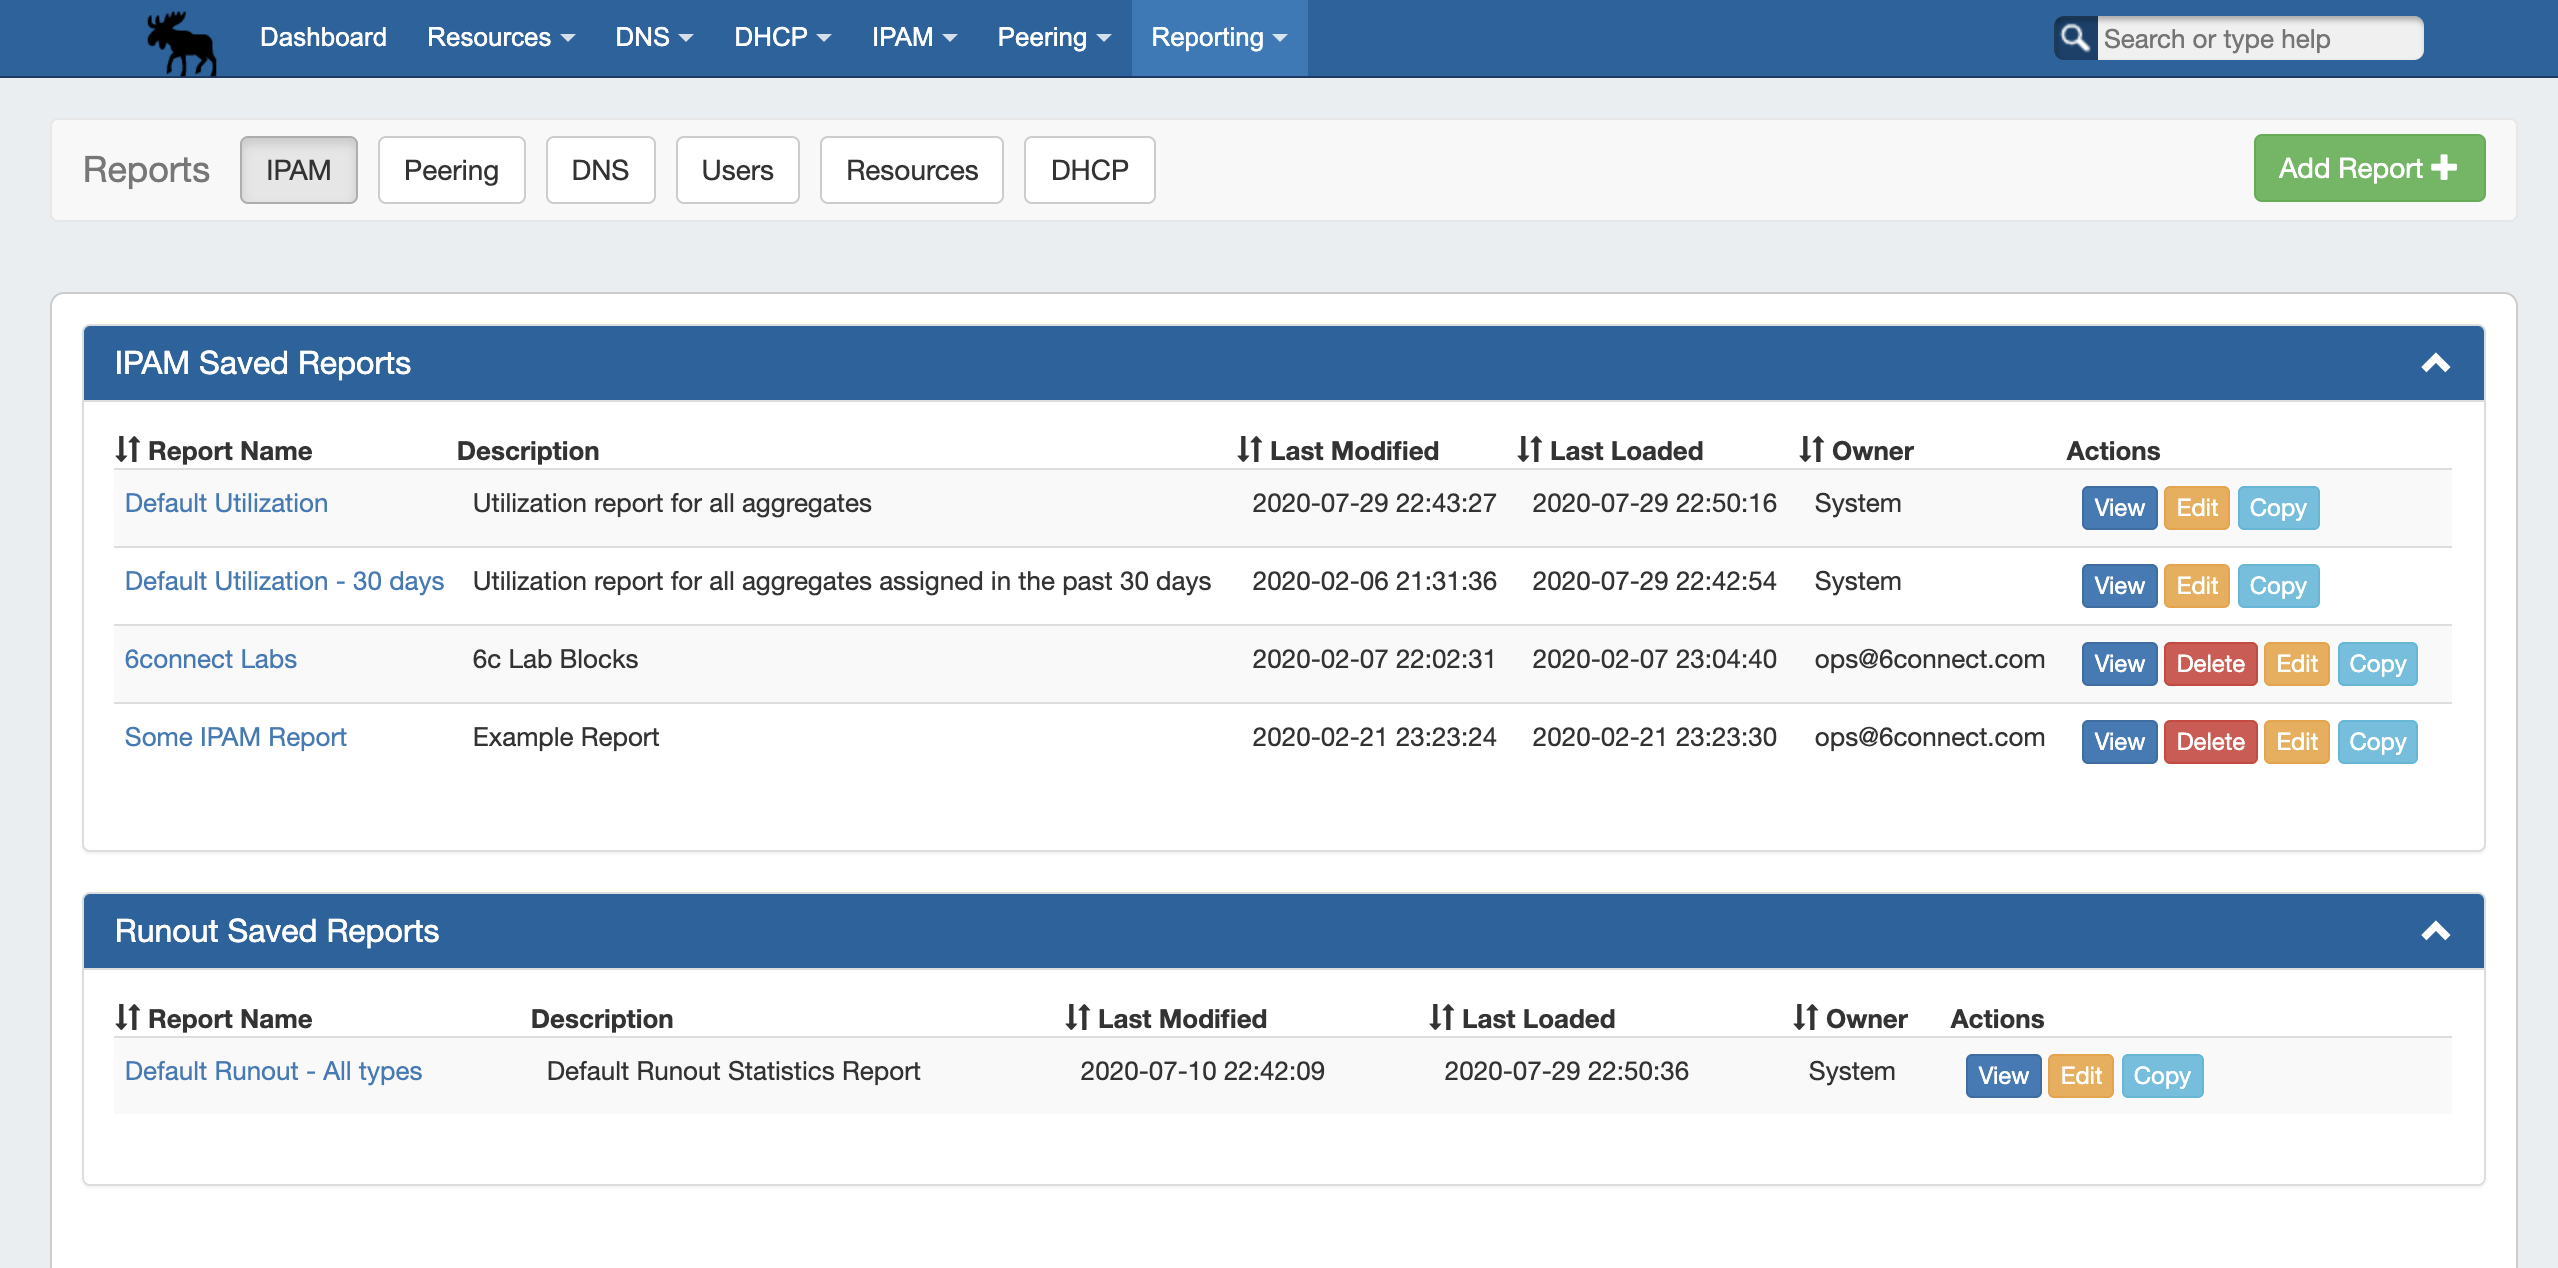Switch to the DNS reports tab
2558x1268 pixels.
[600, 170]
